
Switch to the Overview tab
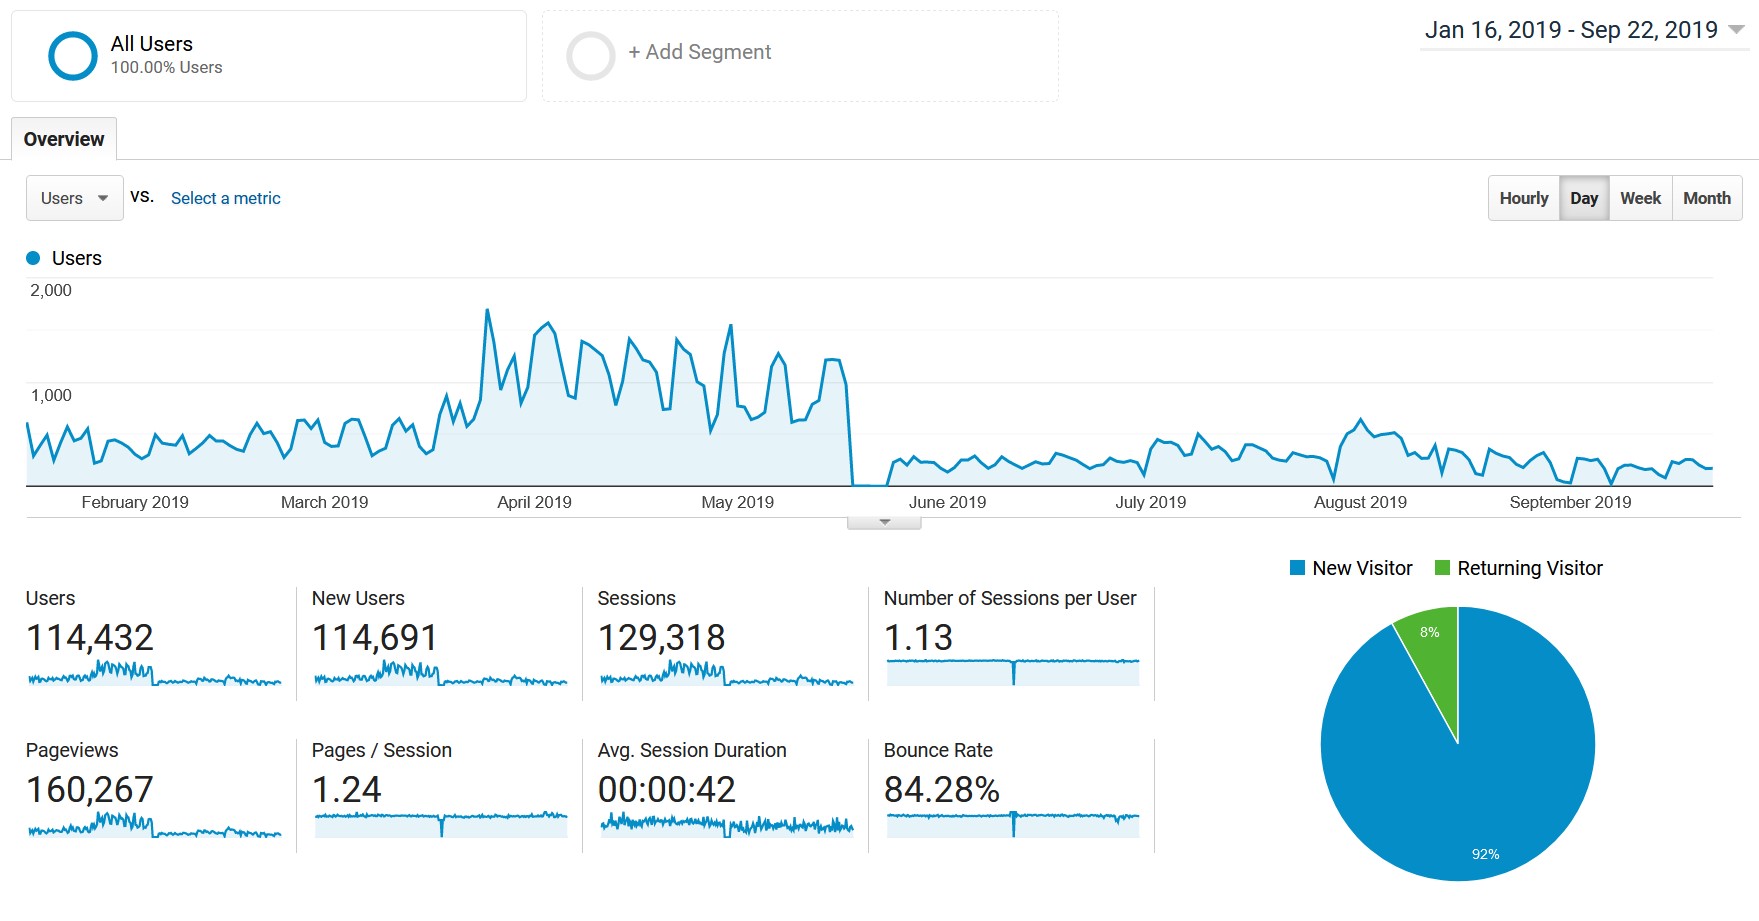click(x=64, y=138)
